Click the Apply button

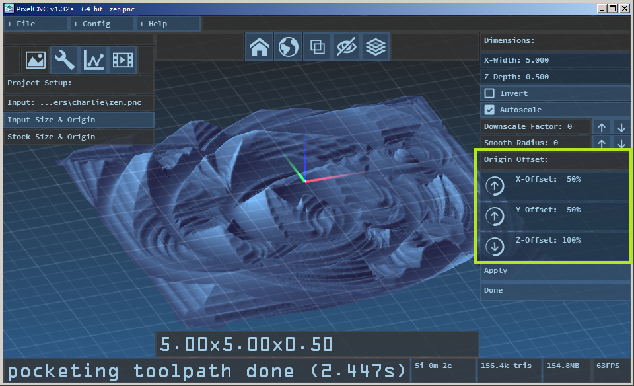[555, 271]
